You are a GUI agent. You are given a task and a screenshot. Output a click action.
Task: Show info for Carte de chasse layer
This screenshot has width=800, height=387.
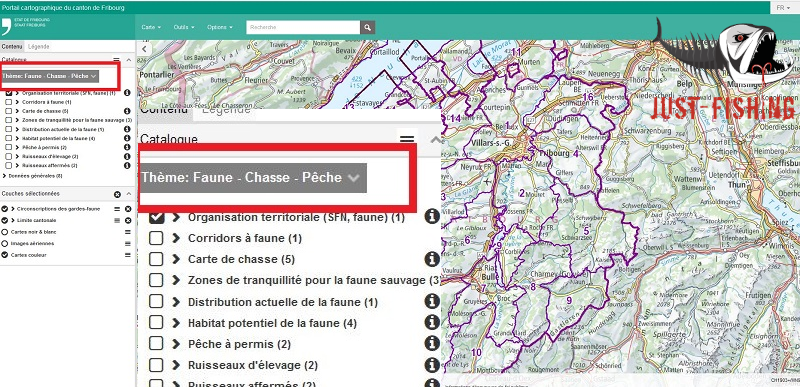pyautogui.click(x=127, y=111)
